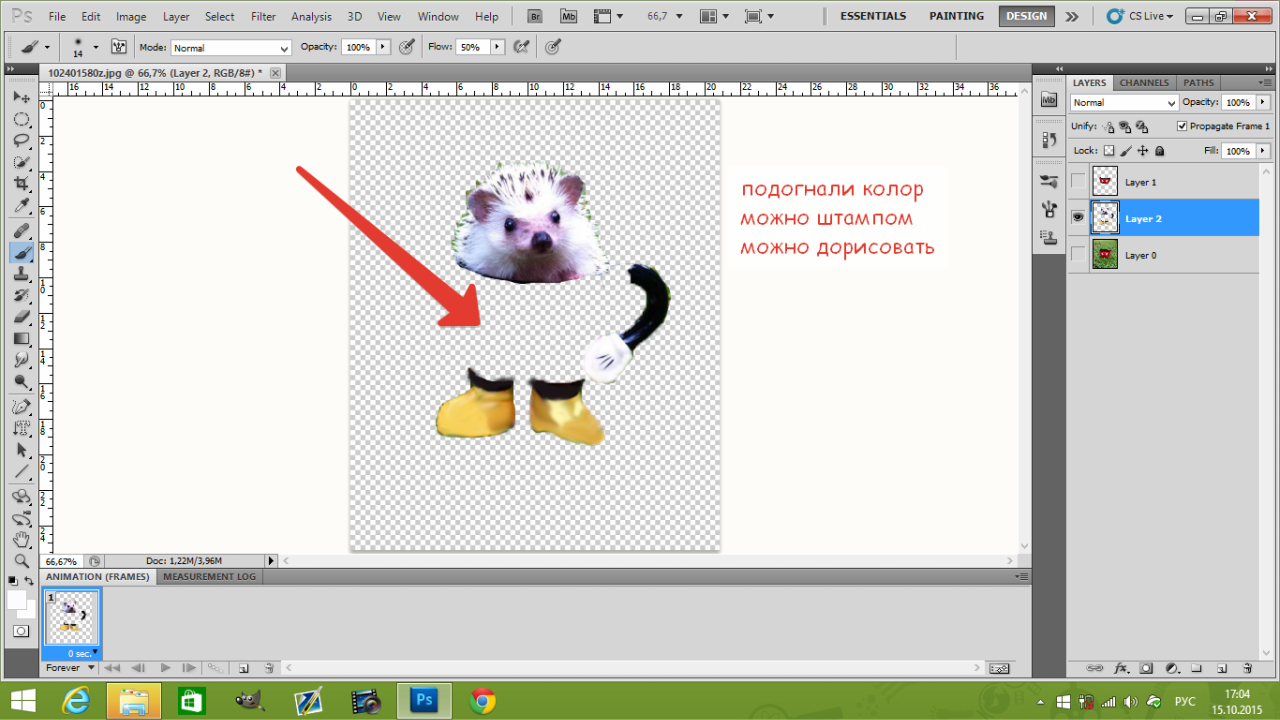Screen dimensions: 1280x720
Task: Select the Clone Stamp tool
Action: click(x=21, y=273)
